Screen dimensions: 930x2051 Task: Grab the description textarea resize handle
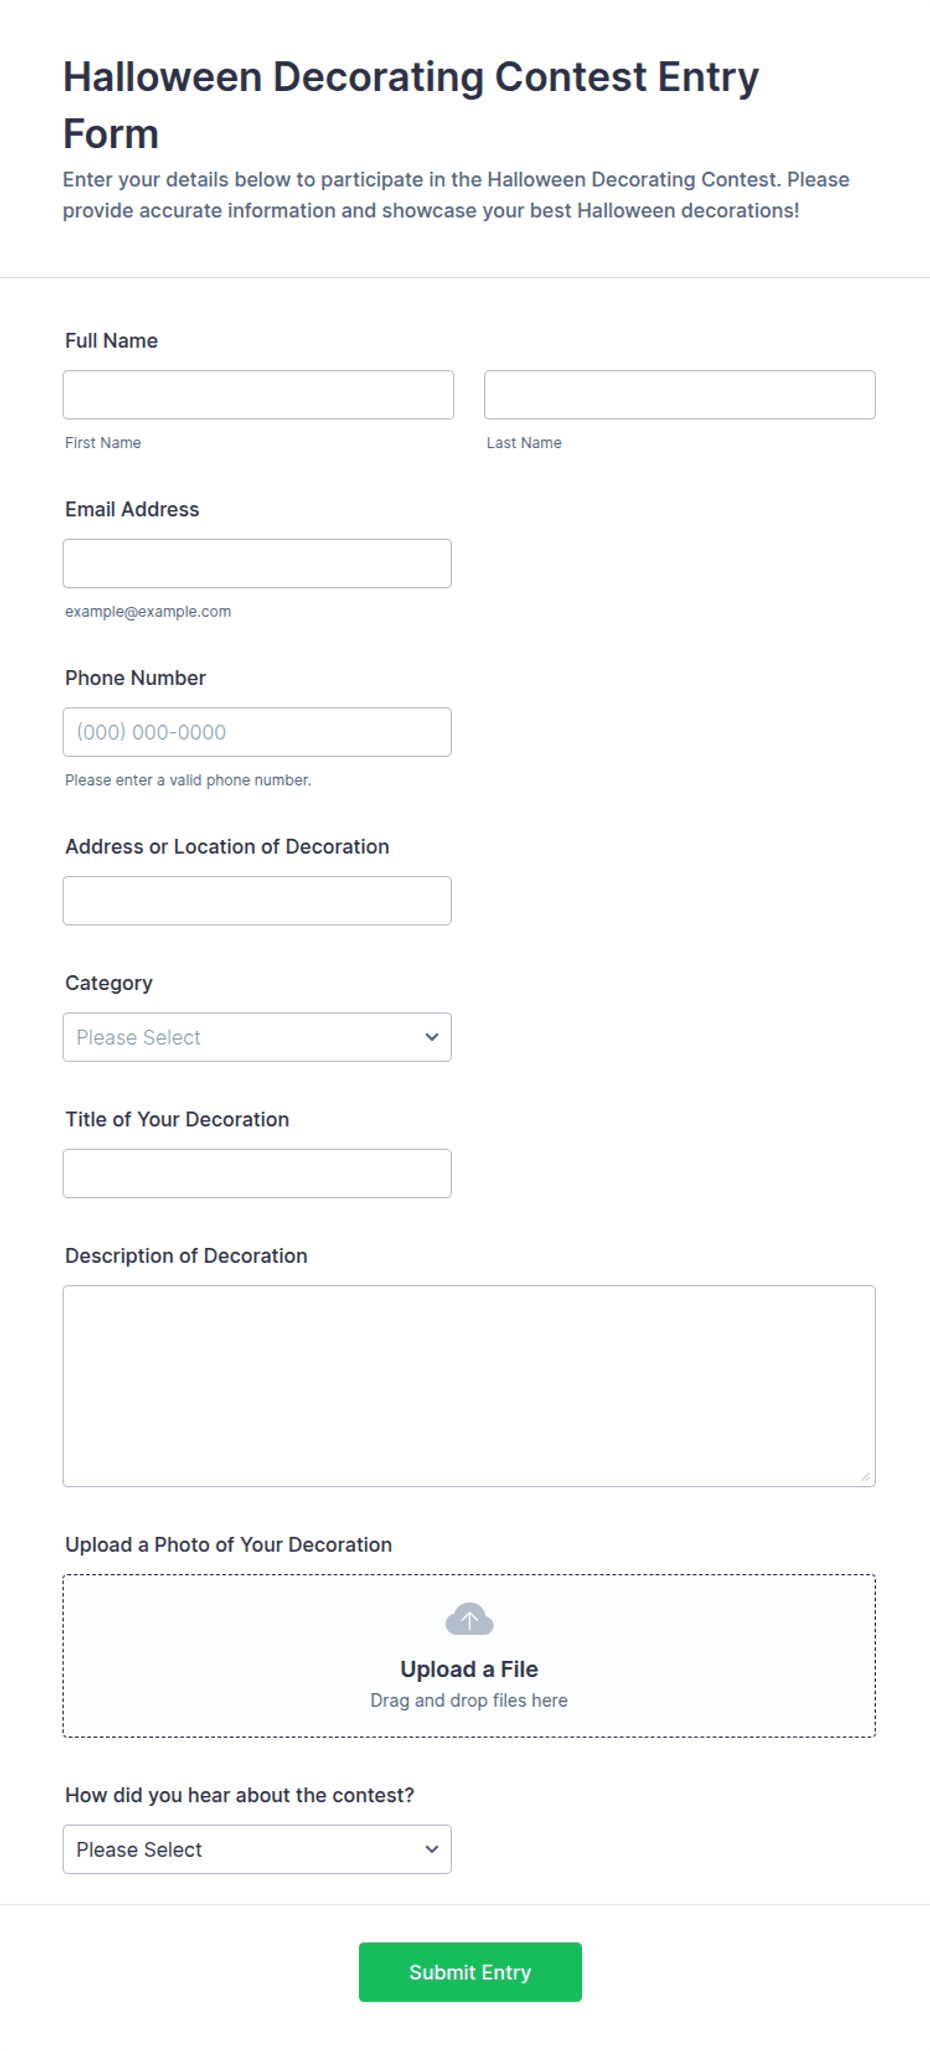(x=865, y=1477)
